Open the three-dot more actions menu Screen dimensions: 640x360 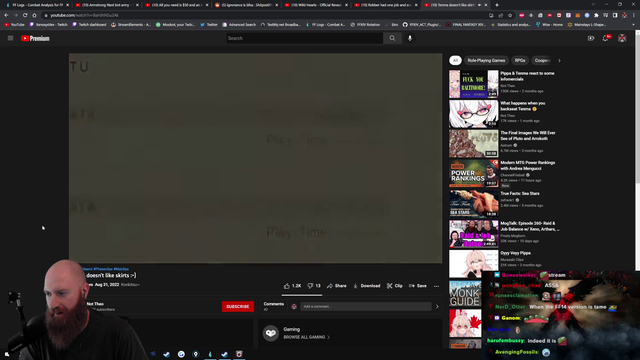[x=436, y=286]
